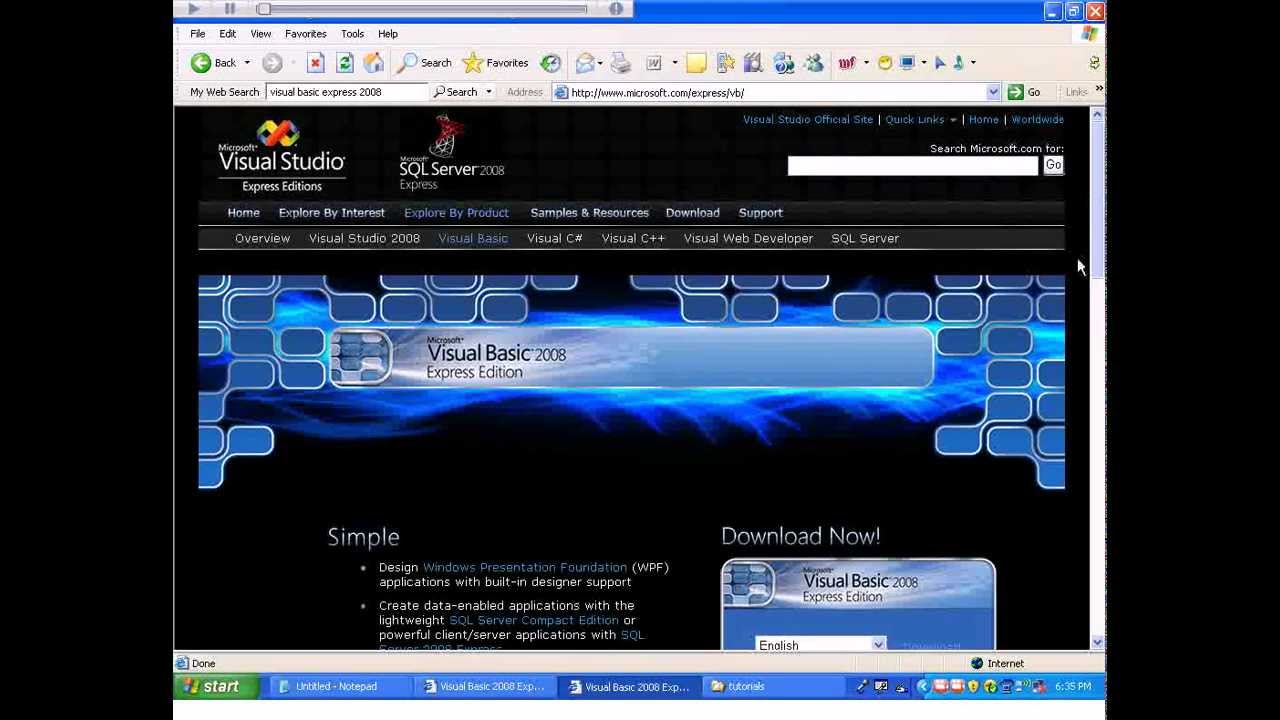Click the red 'mf' toolbar icon

[x=847, y=63]
